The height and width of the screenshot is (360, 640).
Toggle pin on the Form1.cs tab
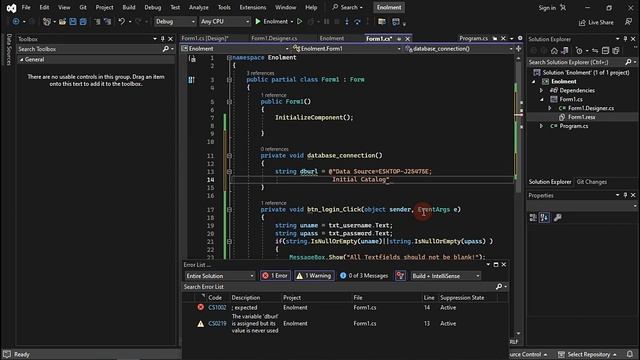[399, 39]
